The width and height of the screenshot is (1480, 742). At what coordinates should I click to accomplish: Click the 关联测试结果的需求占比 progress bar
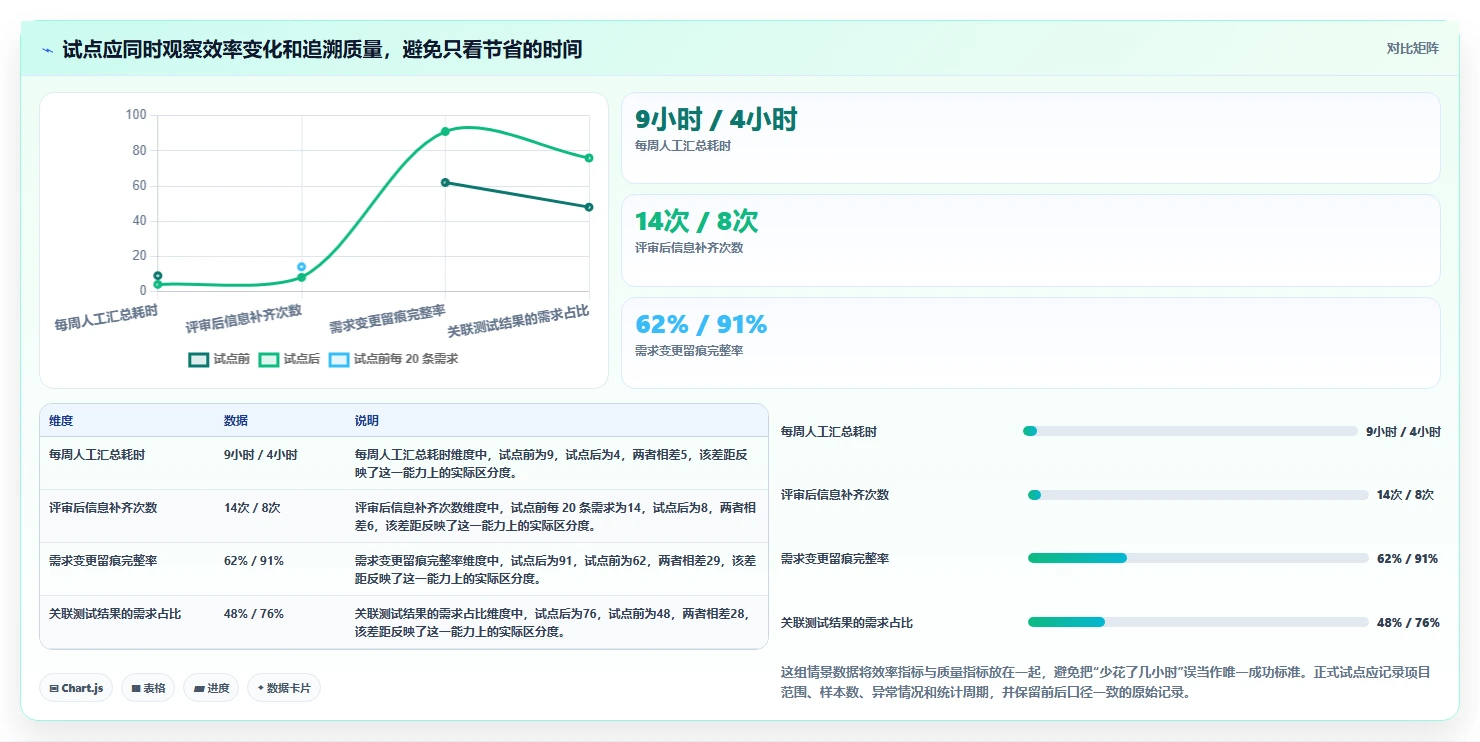pos(1198,622)
